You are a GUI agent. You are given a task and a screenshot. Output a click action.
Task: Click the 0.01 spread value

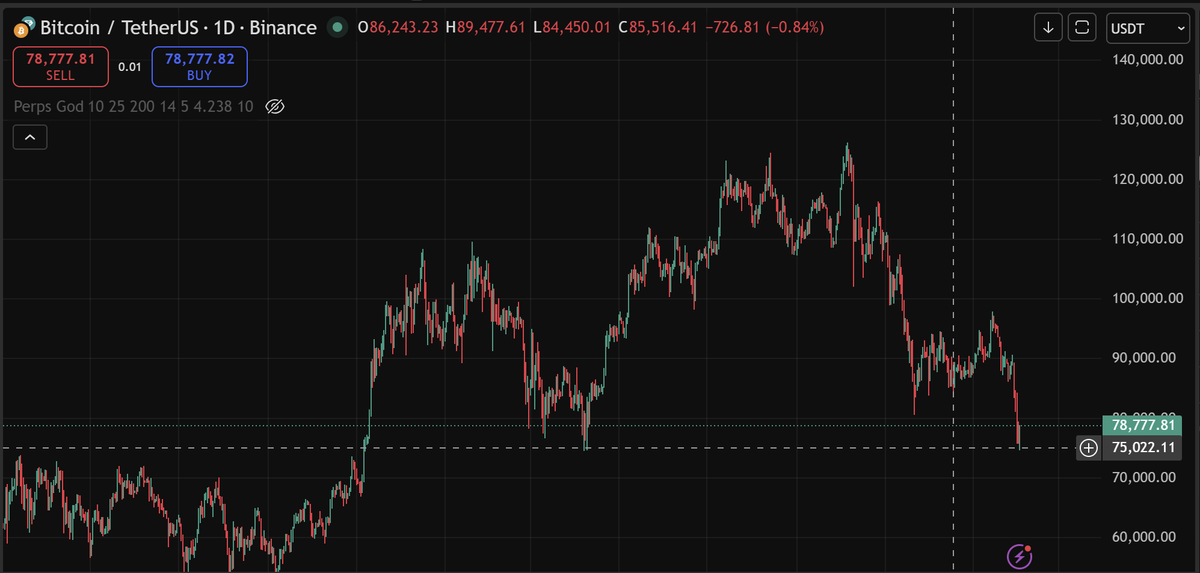tap(129, 67)
